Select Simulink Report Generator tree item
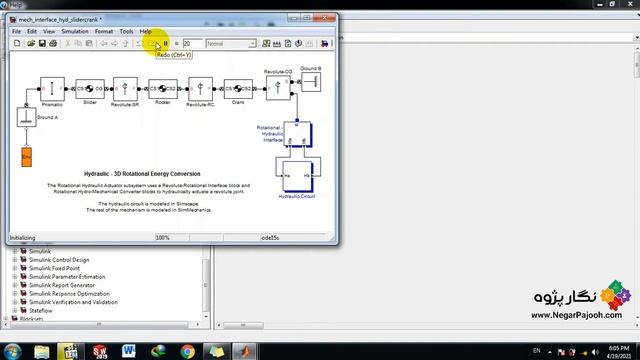Image resolution: width=640 pixels, height=360 pixels. coord(62,285)
